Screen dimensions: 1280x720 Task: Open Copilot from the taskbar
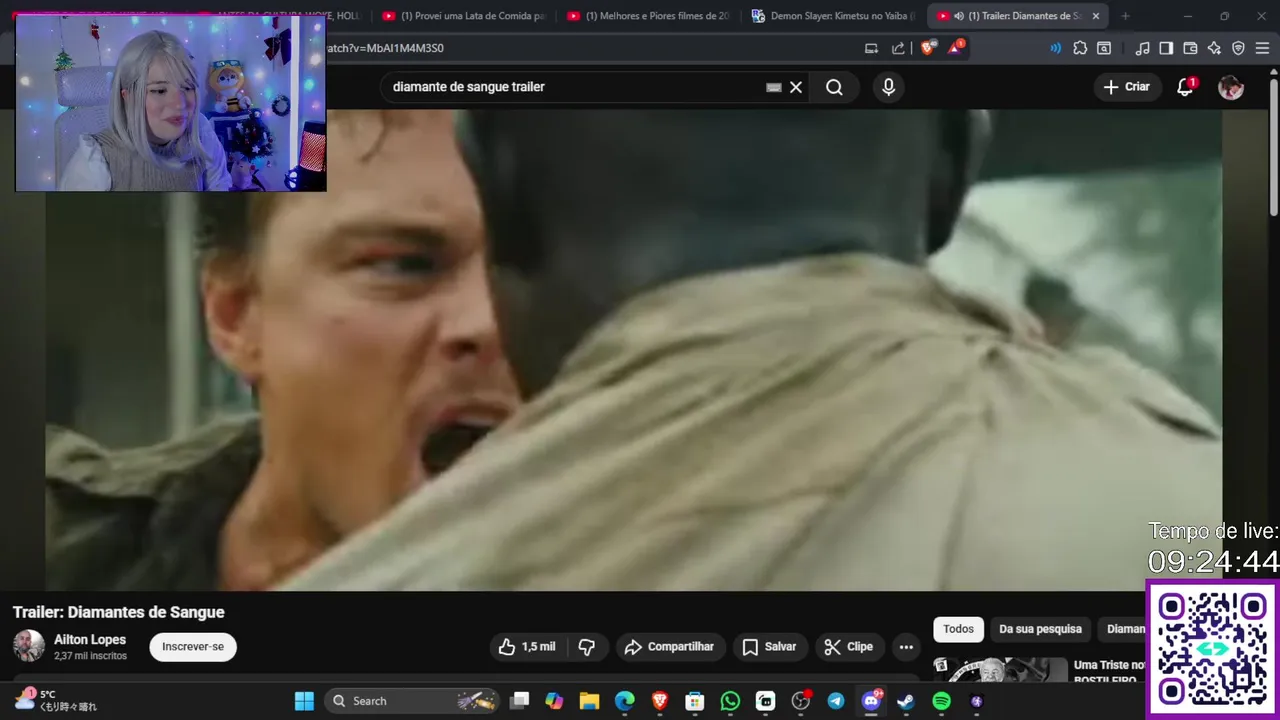[554, 701]
